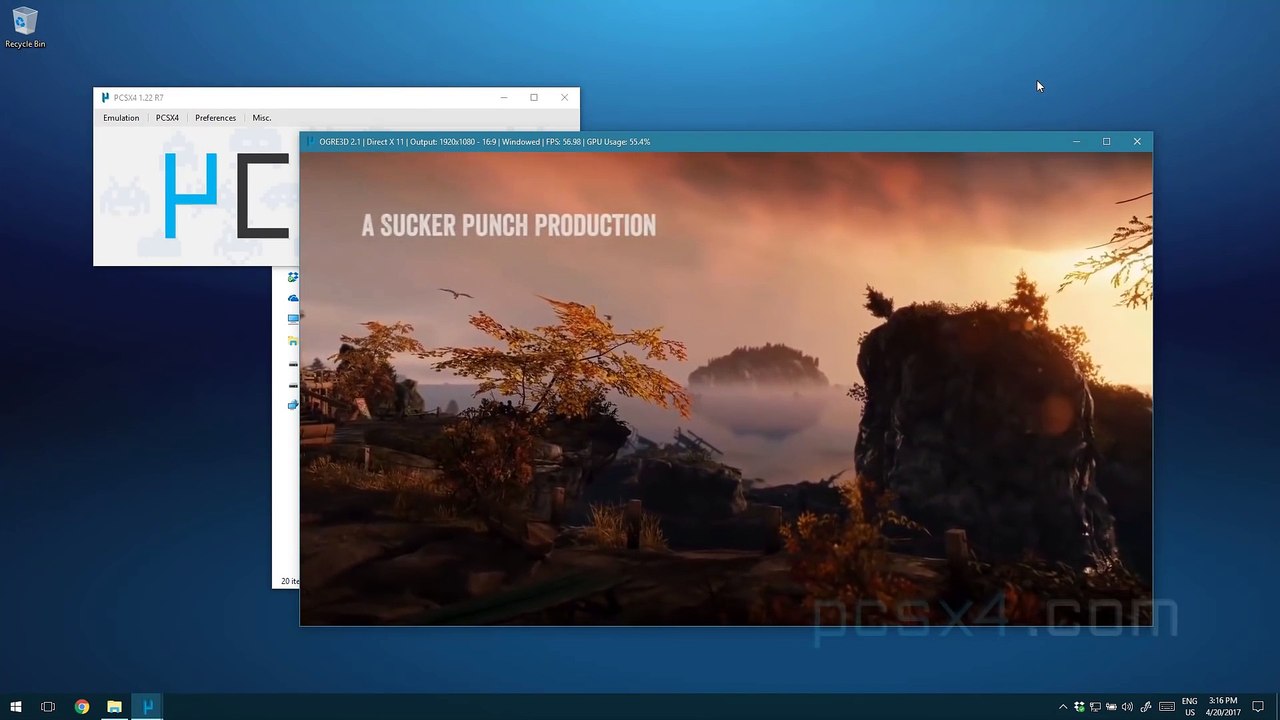Image resolution: width=1280 pixels, height=720 pixels.
Task: Launch Google Chrome from taskbar
Action: coord(81,707)
